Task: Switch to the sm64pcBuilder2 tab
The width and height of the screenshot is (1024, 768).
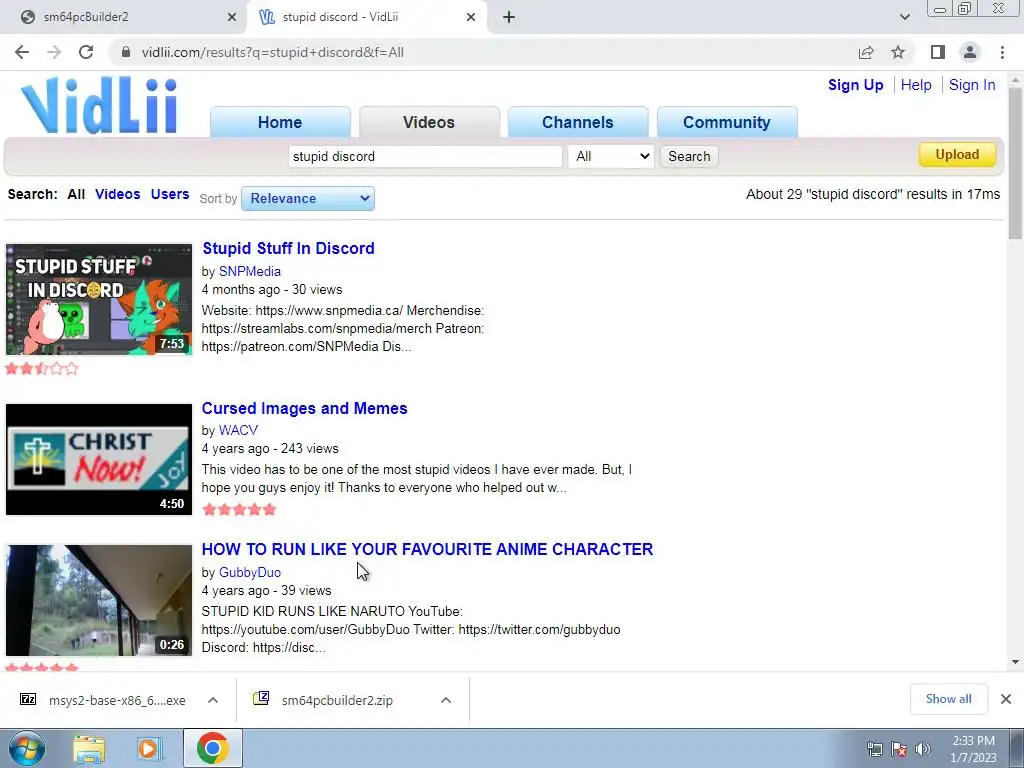Action: 123,17
